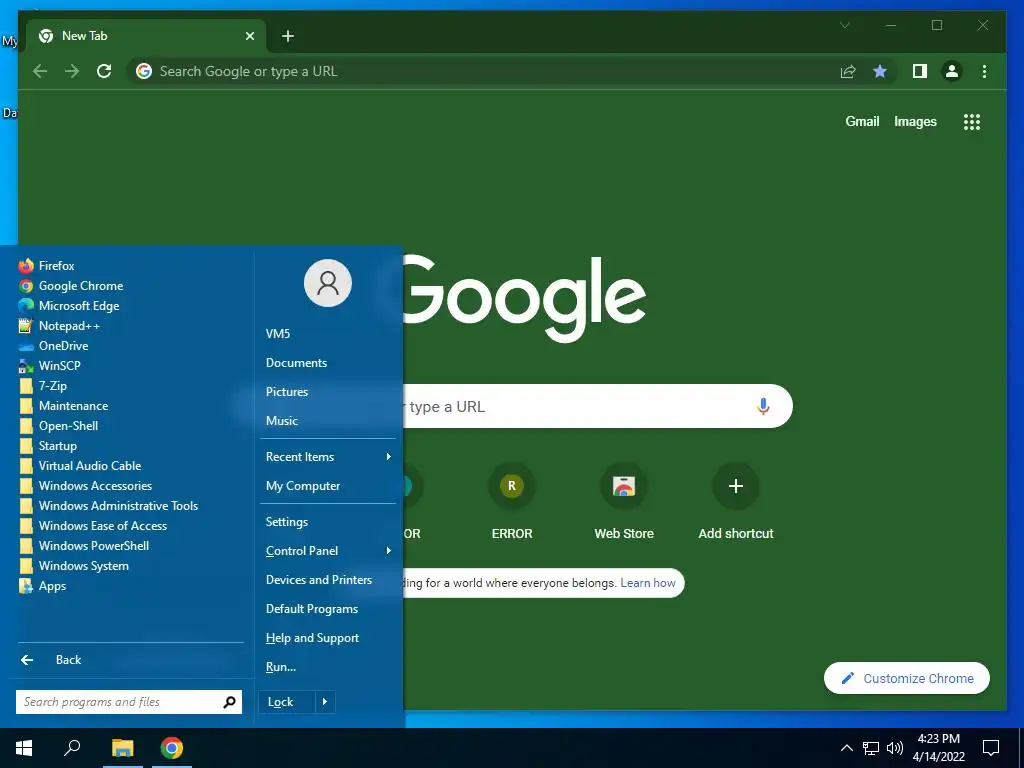Open the Startup folder
The image size is (1024, 768).
point(48,446)
